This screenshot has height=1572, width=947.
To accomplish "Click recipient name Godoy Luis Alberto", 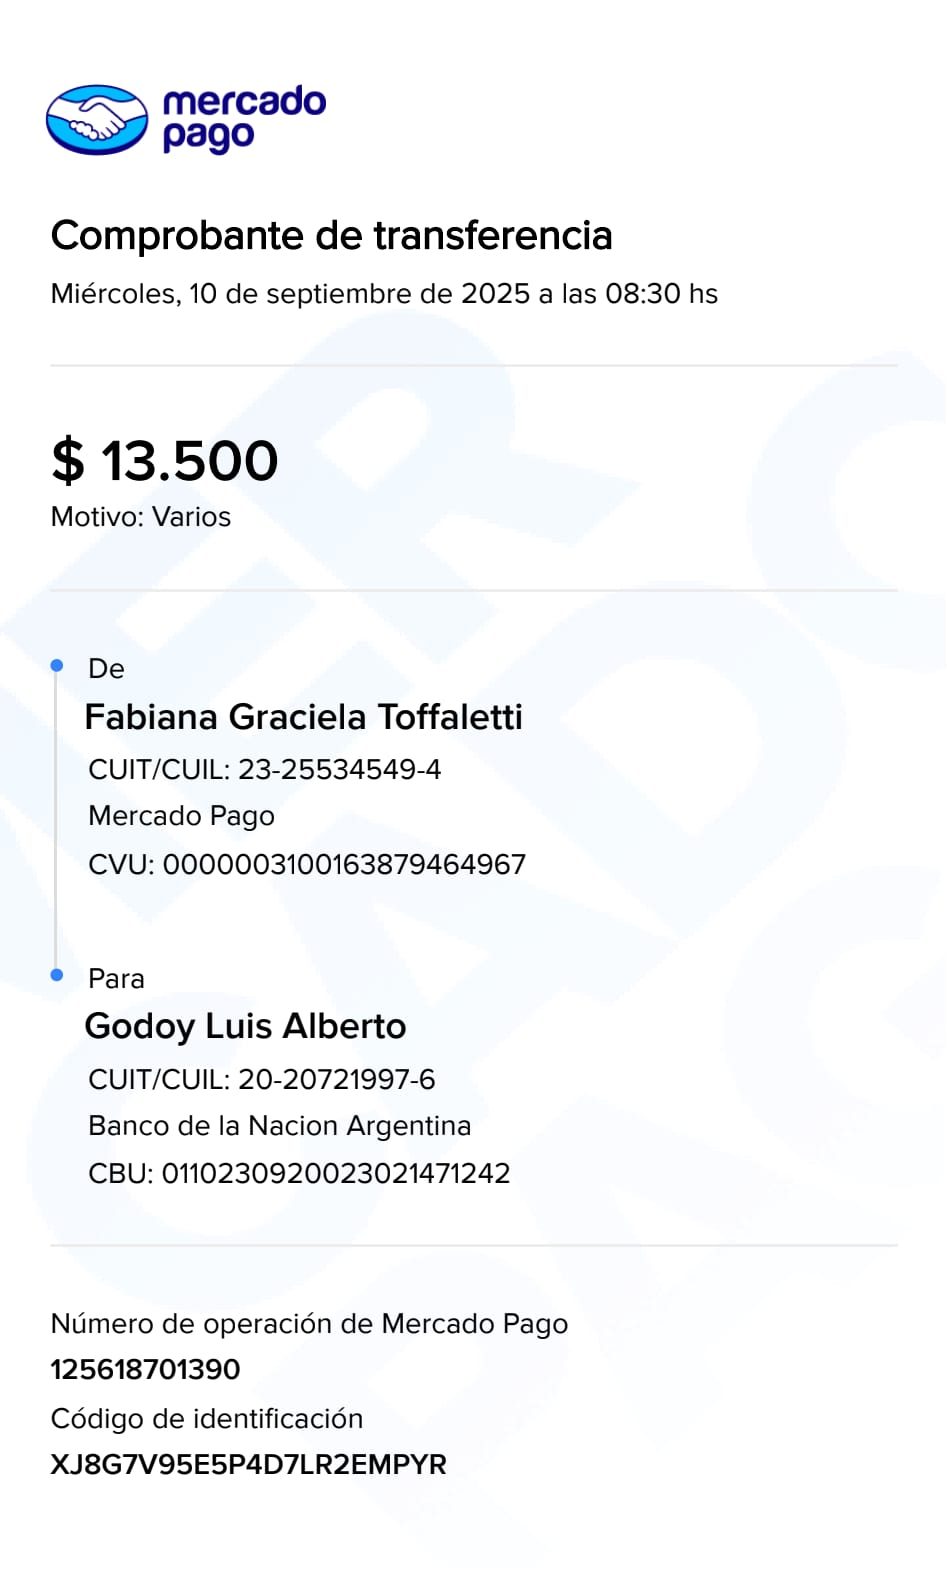I will click(x=245, y=1026).
